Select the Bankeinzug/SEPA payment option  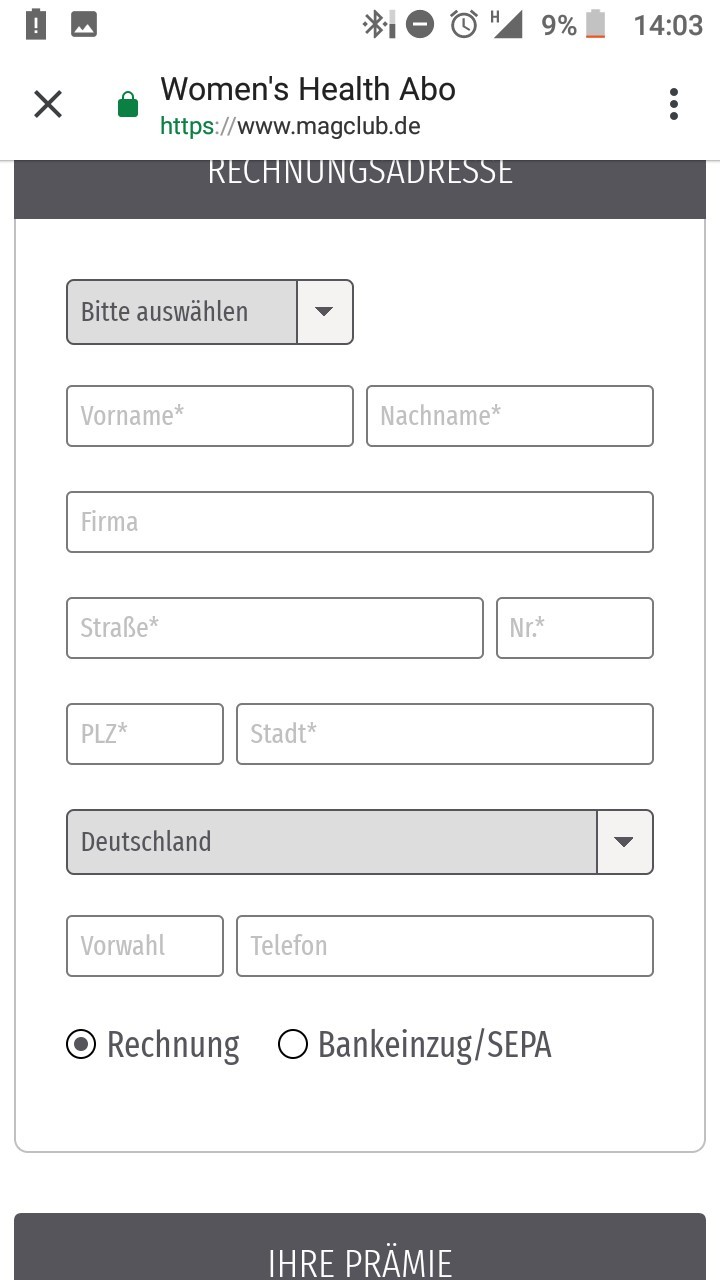415,1045
